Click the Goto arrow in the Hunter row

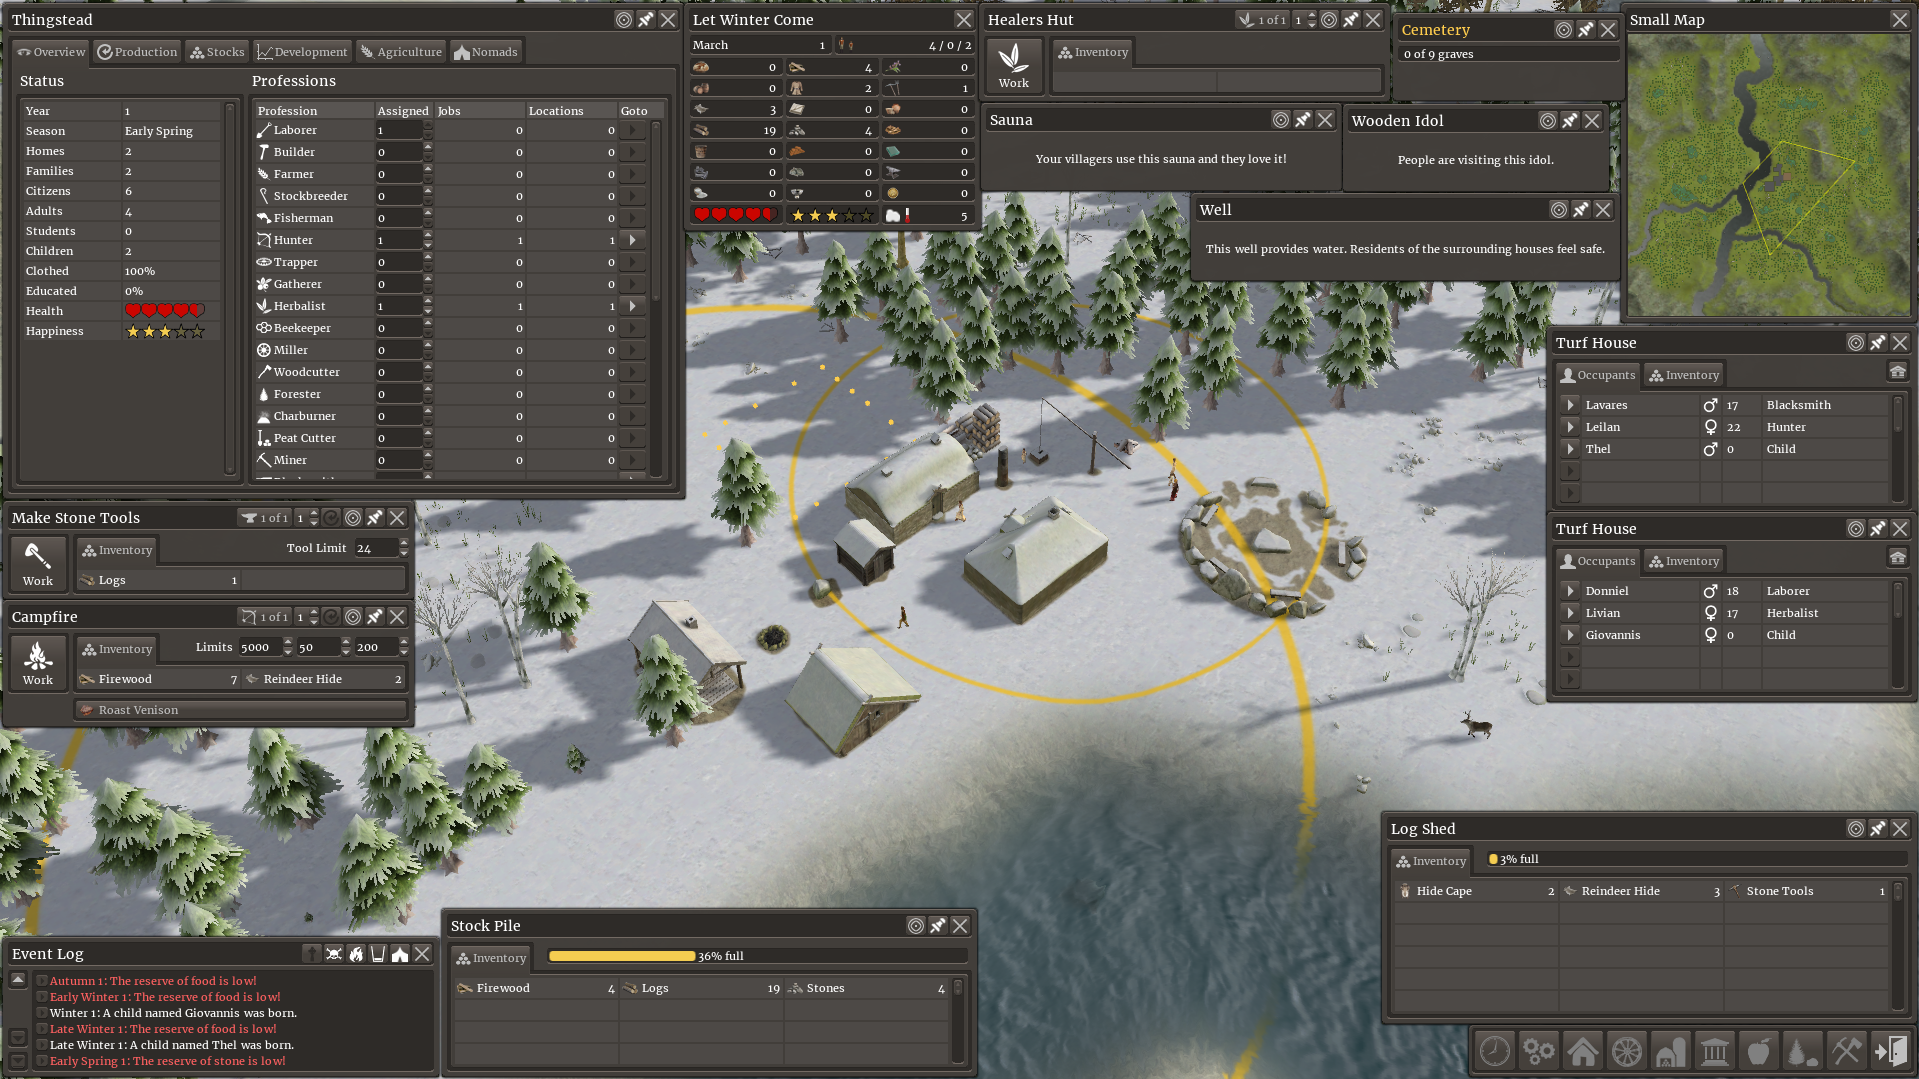pos(632,240)
